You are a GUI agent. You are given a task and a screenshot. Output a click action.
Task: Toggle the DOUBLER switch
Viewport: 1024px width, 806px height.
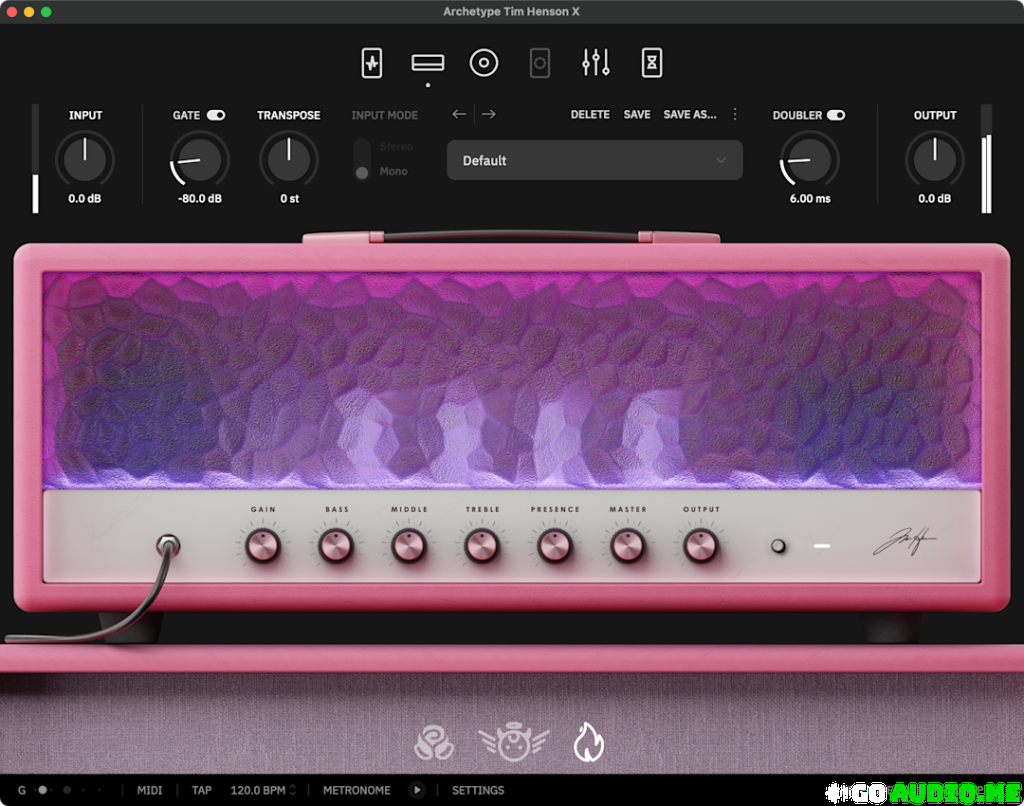837,114
